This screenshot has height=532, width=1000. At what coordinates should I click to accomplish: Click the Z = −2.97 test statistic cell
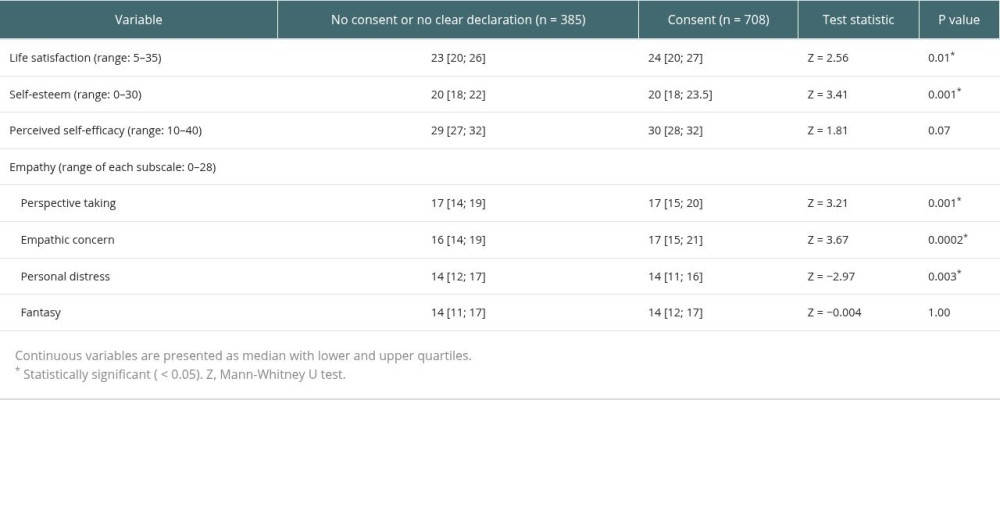pos(831,276)
